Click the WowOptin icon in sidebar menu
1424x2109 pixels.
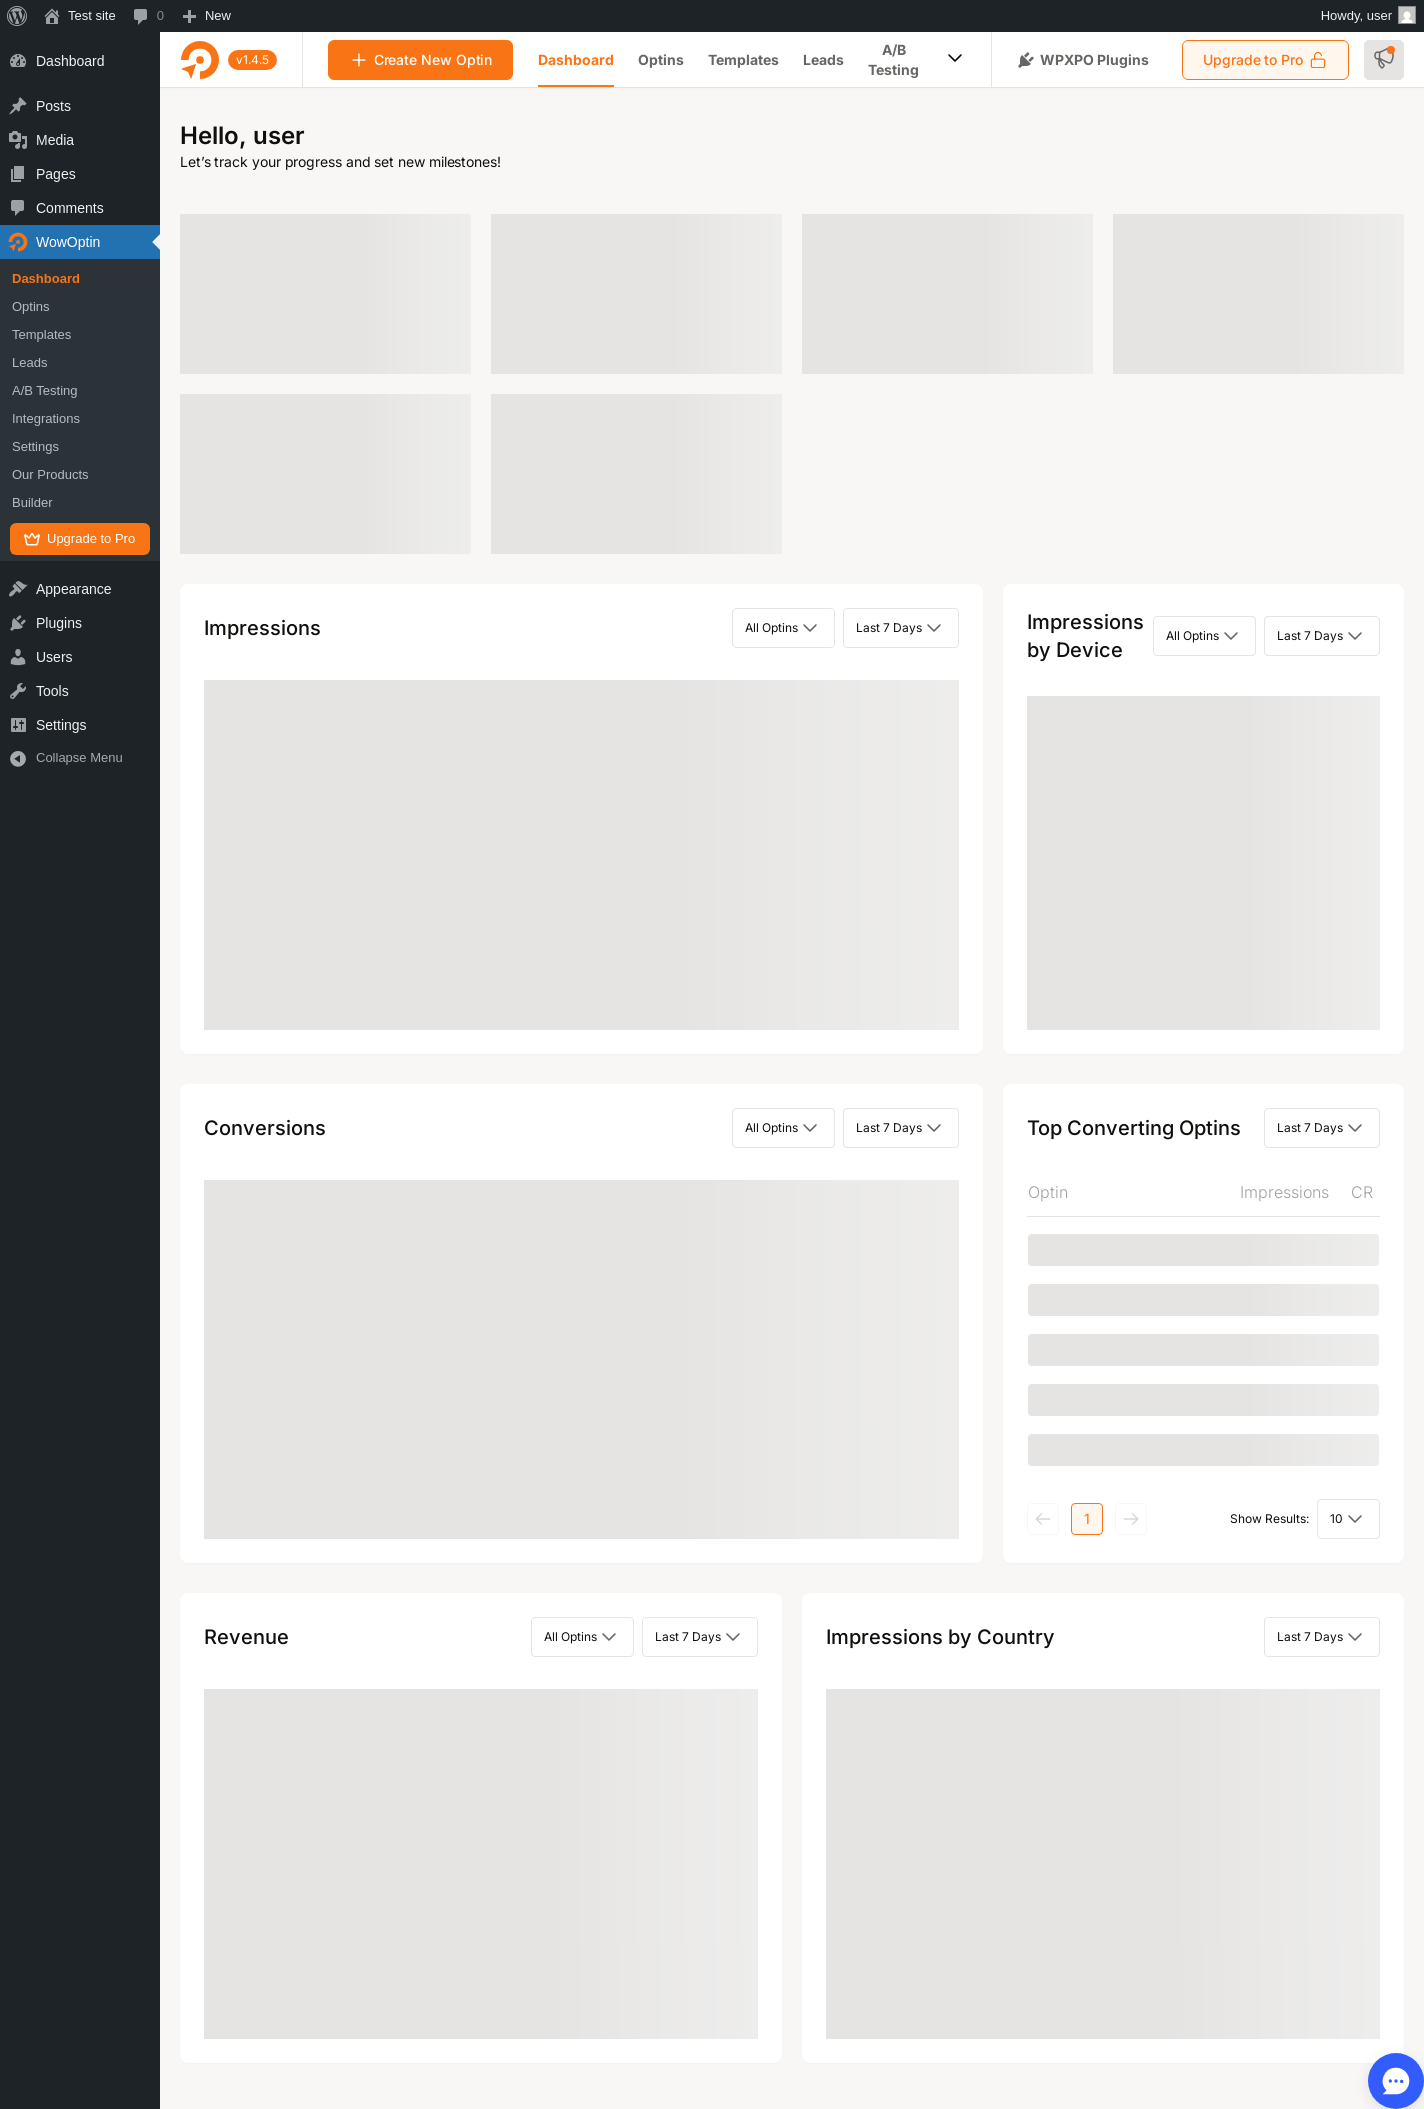click(18, 242)
